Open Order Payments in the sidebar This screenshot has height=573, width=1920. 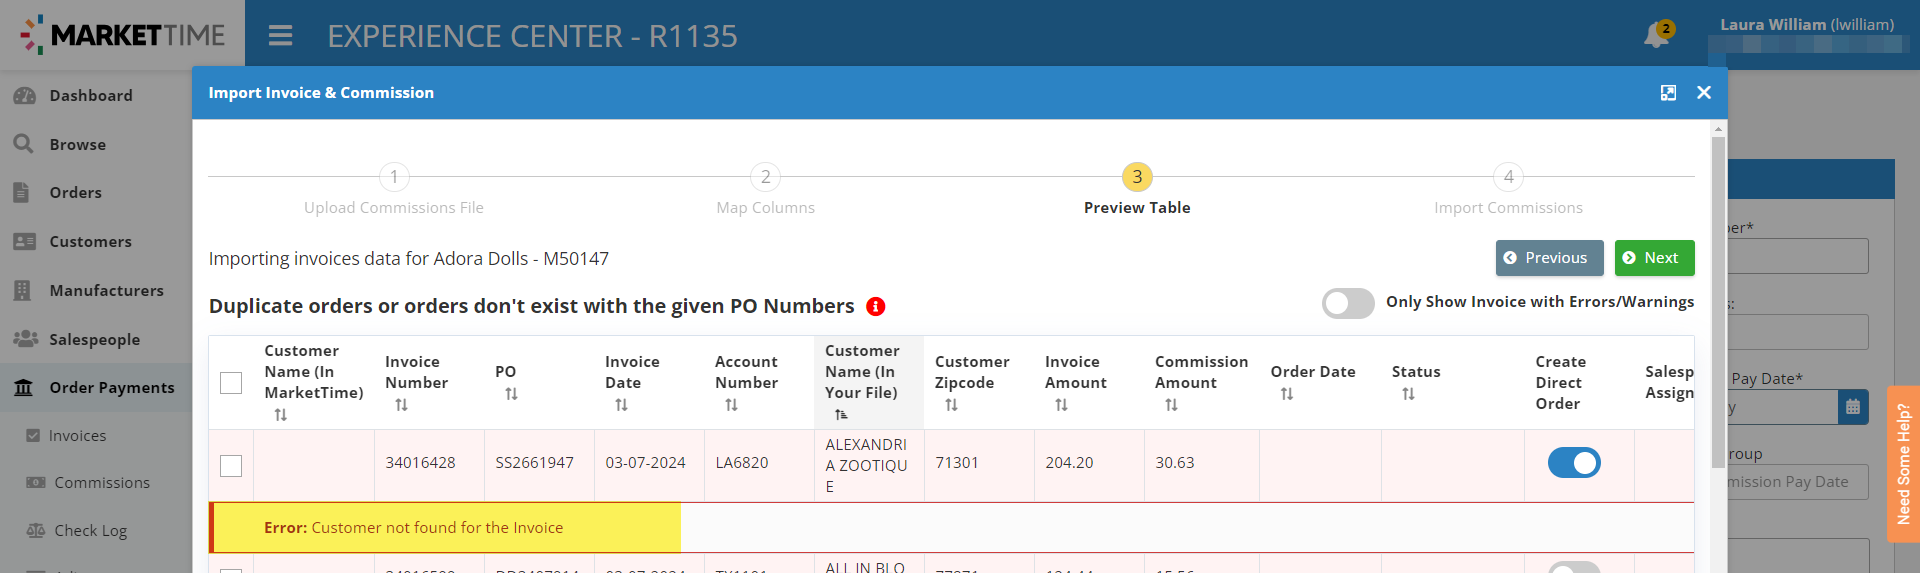point(111,388)
